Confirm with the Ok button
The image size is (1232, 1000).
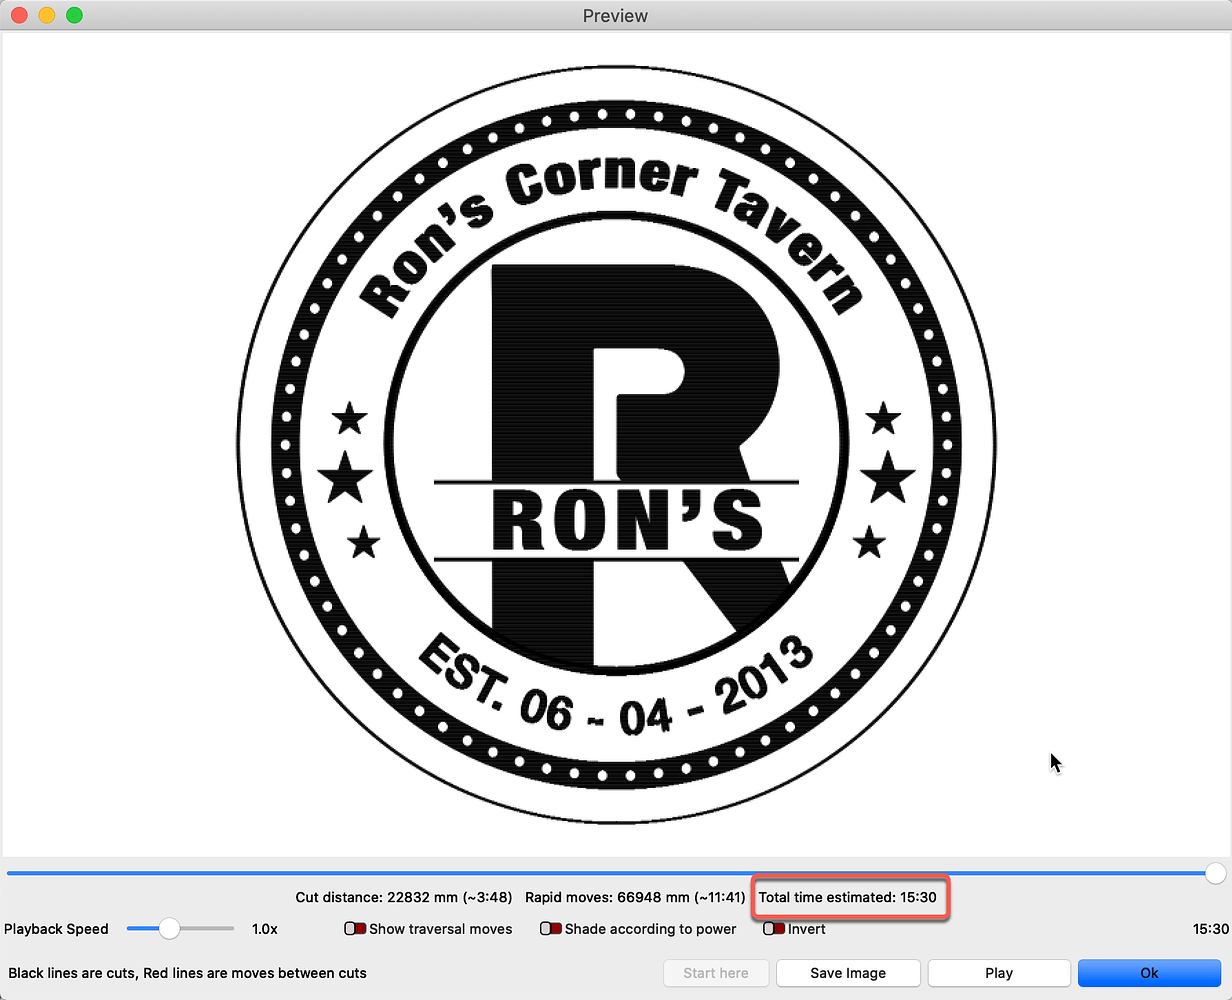pyautogui.click(x=1149, y=973)
